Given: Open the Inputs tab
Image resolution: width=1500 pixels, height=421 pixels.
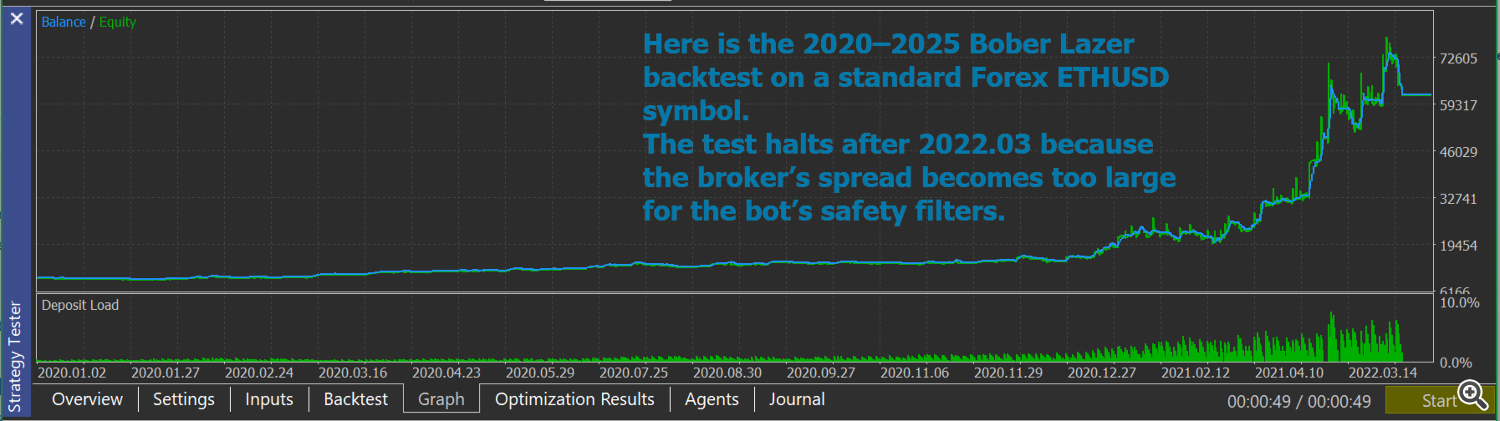Looking at the screenshot, I should [x=270, y=399].
